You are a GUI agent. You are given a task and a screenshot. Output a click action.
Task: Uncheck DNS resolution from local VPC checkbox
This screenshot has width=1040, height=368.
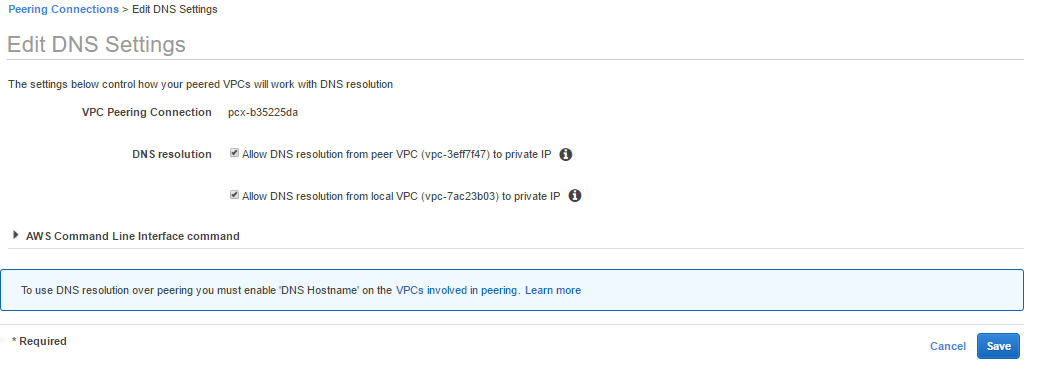[234, 195]
